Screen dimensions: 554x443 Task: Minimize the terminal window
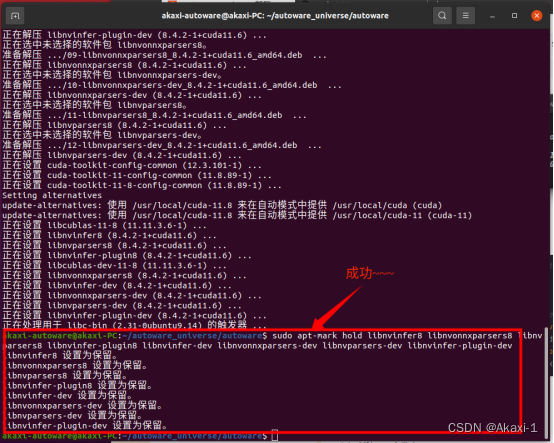pyautogui.click(x=492, y=16)
